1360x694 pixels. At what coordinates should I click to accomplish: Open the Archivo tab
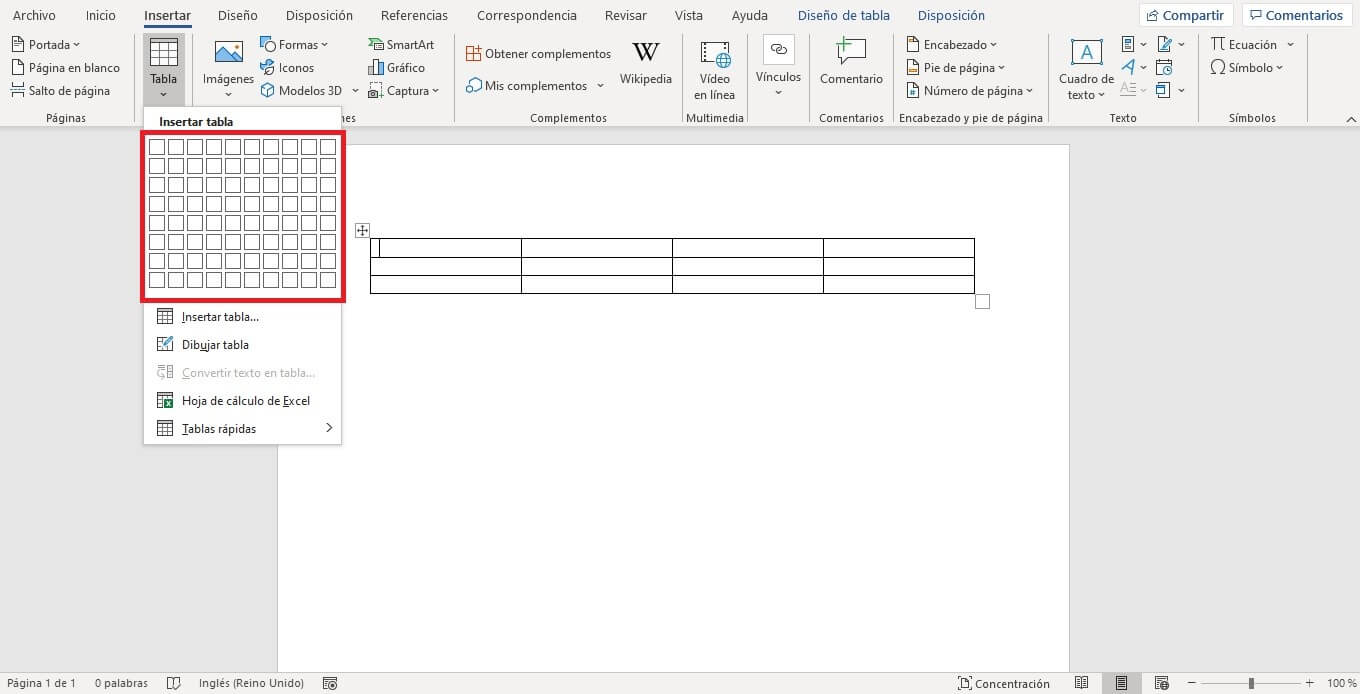pos(34,15)
